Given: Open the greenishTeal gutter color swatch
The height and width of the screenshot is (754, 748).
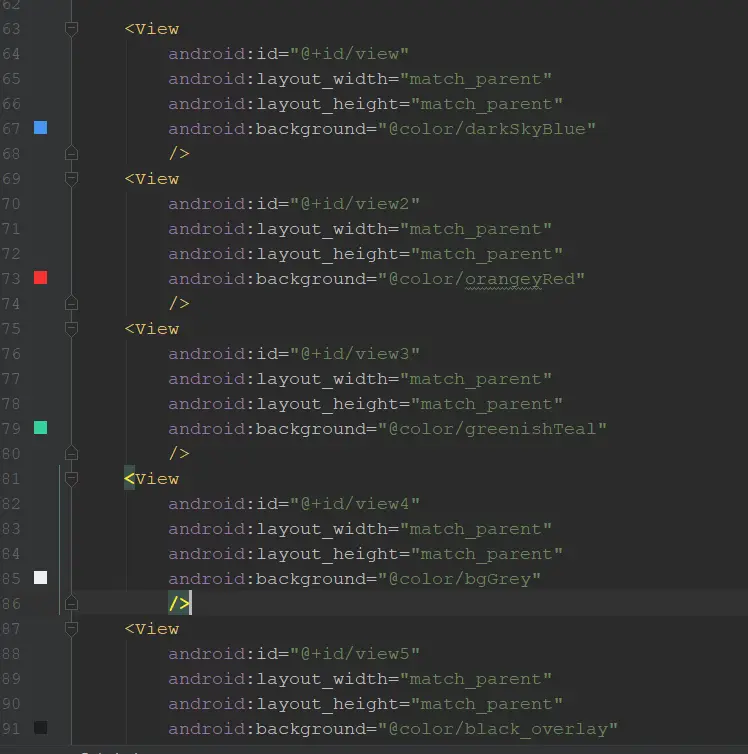Looking at the screenshot, I should (40, 427).
